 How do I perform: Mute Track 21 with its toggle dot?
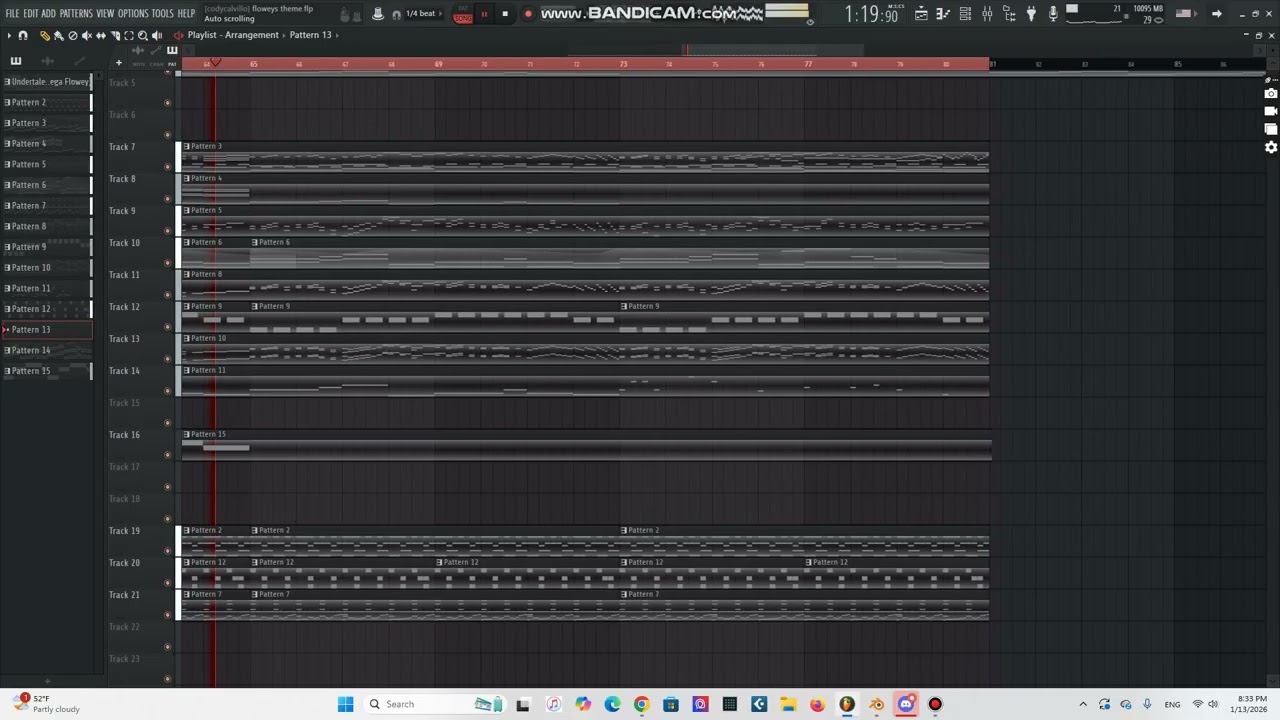coord(167,615)
